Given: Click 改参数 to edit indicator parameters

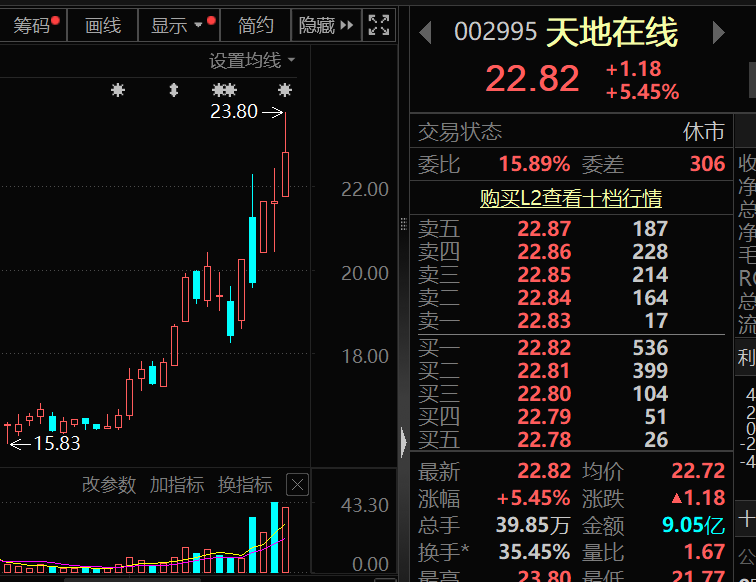Looking at the screenshot, I should pos(109,485).
